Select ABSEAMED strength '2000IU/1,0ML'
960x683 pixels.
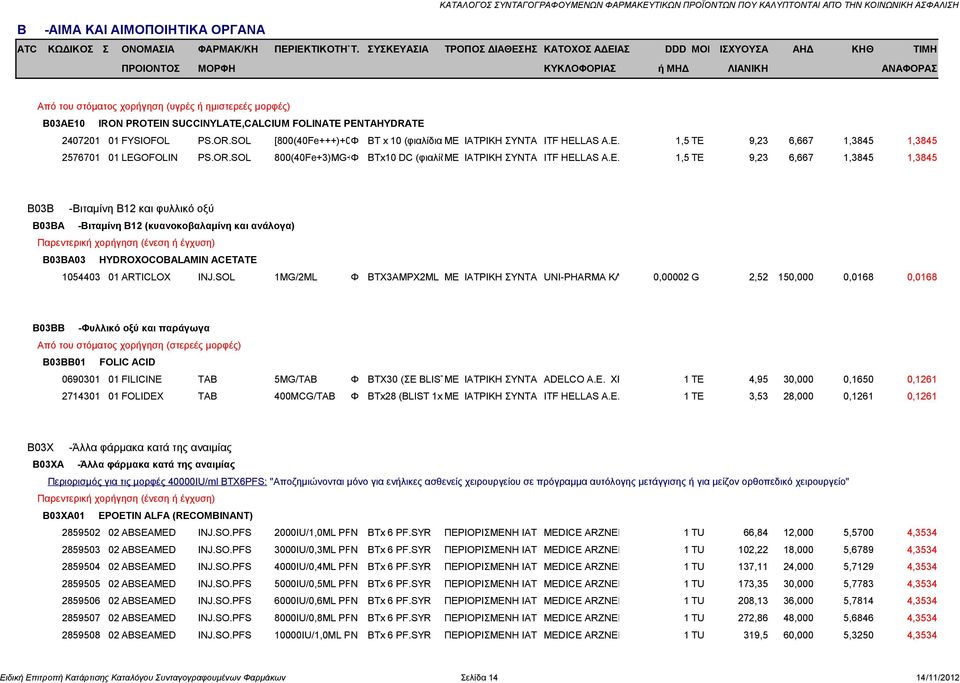click(304, 533)
